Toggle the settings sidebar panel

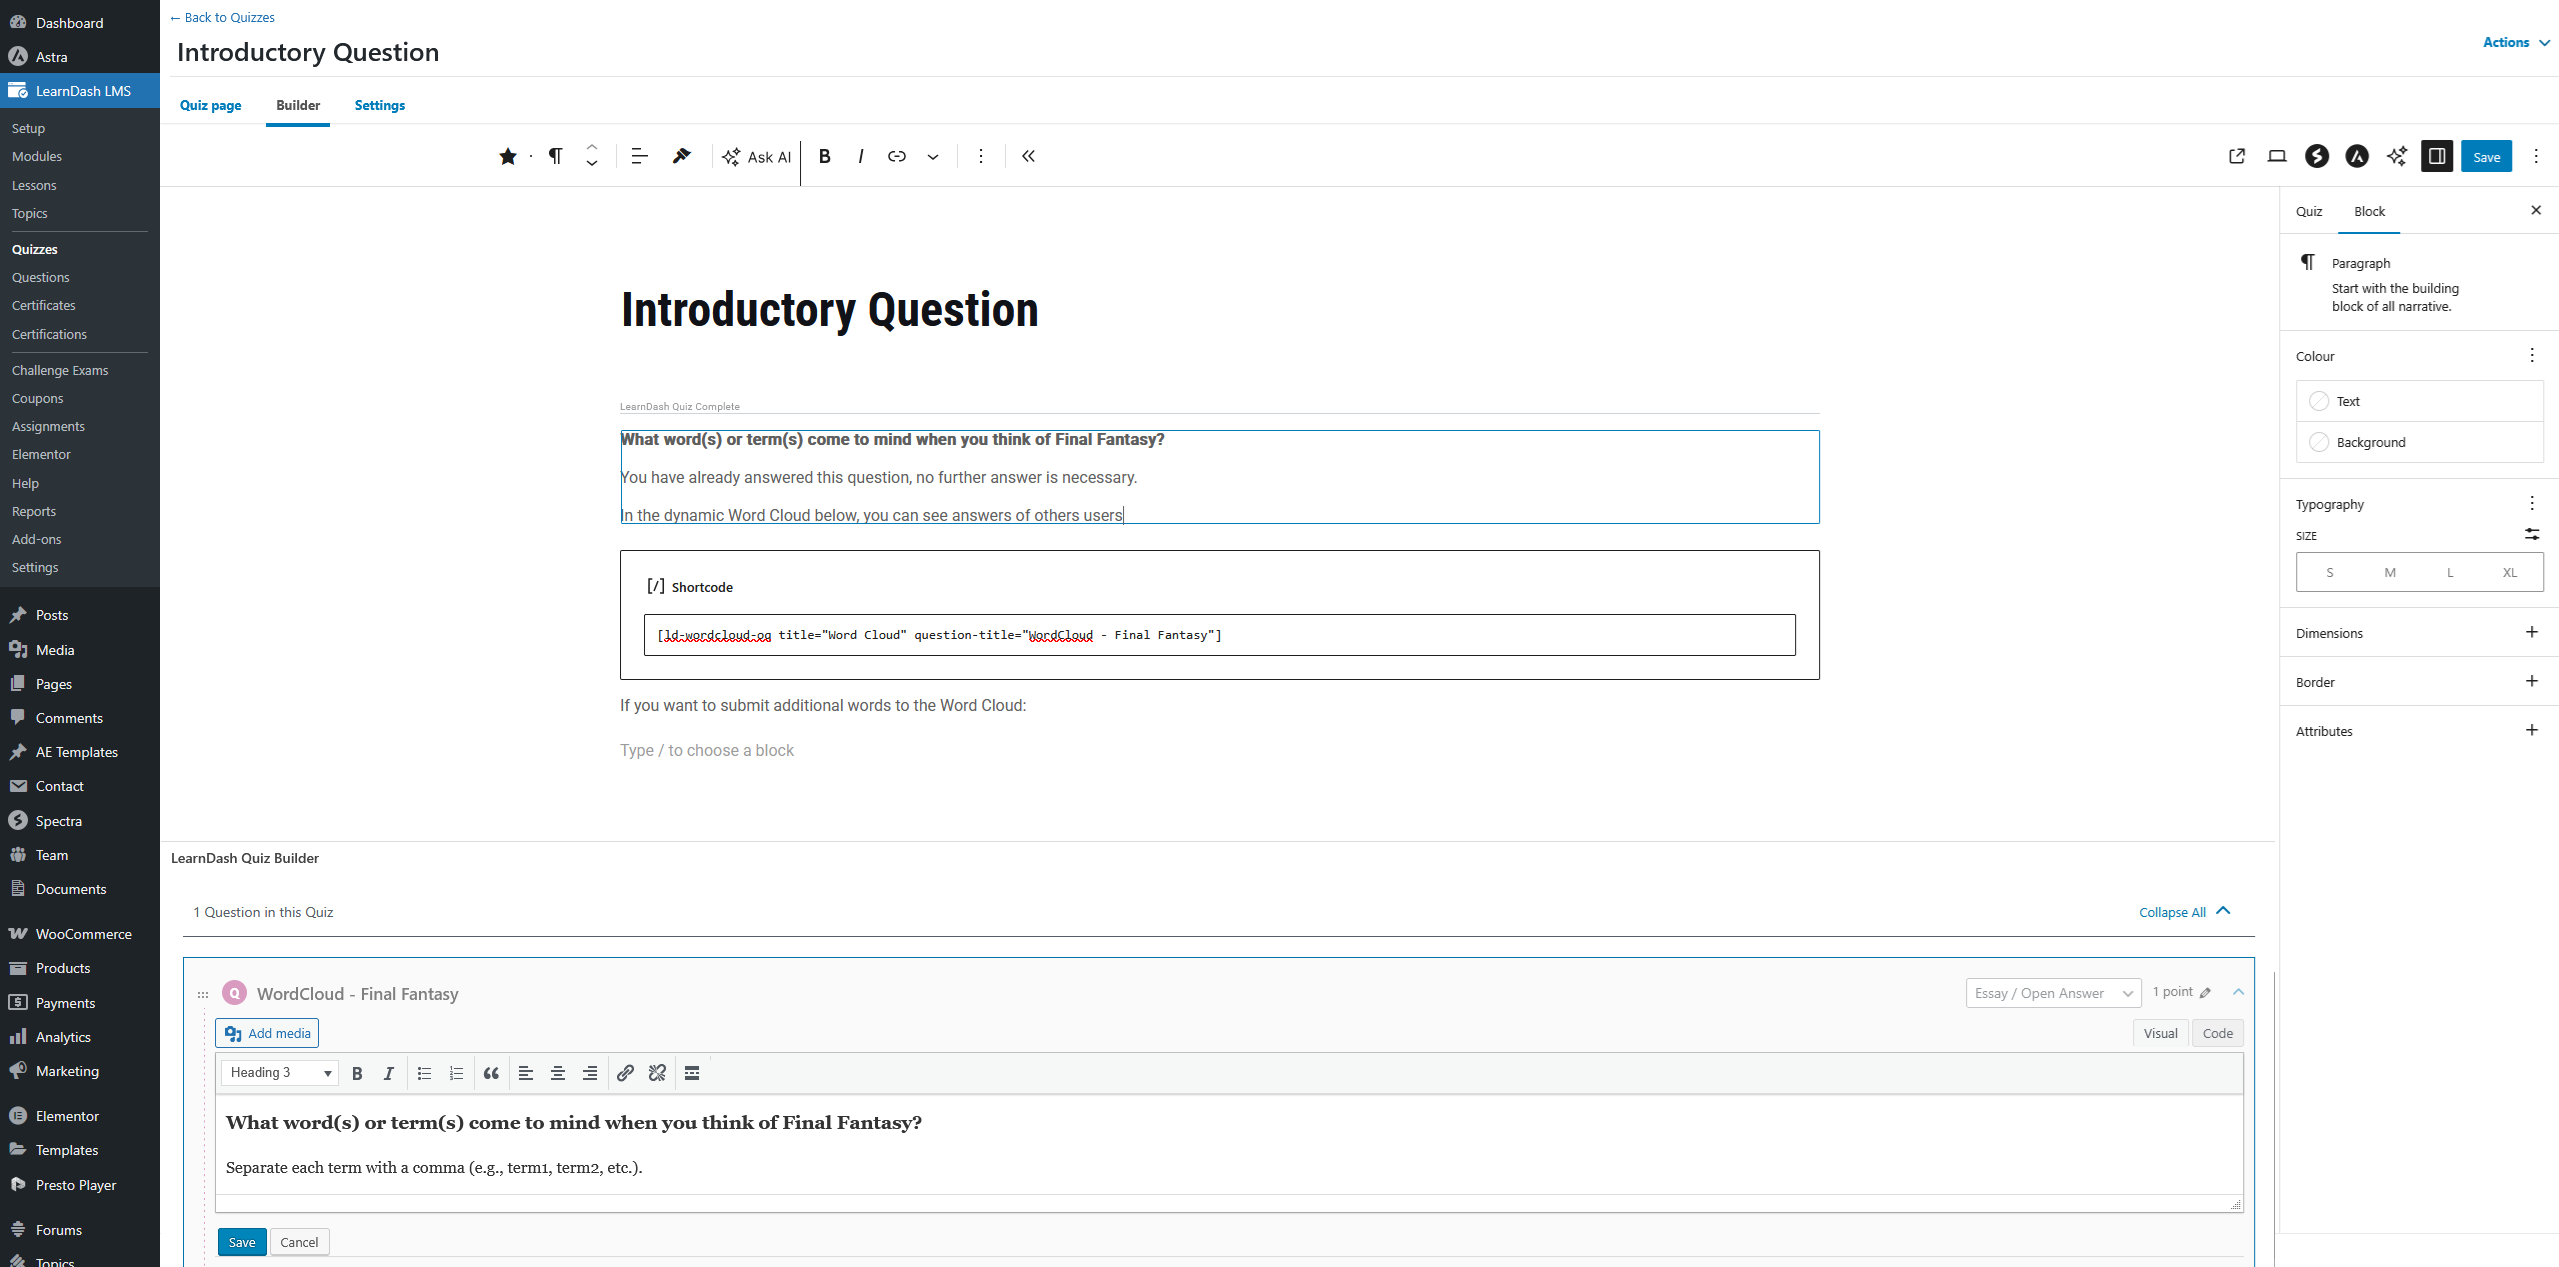click(2437, 156)
